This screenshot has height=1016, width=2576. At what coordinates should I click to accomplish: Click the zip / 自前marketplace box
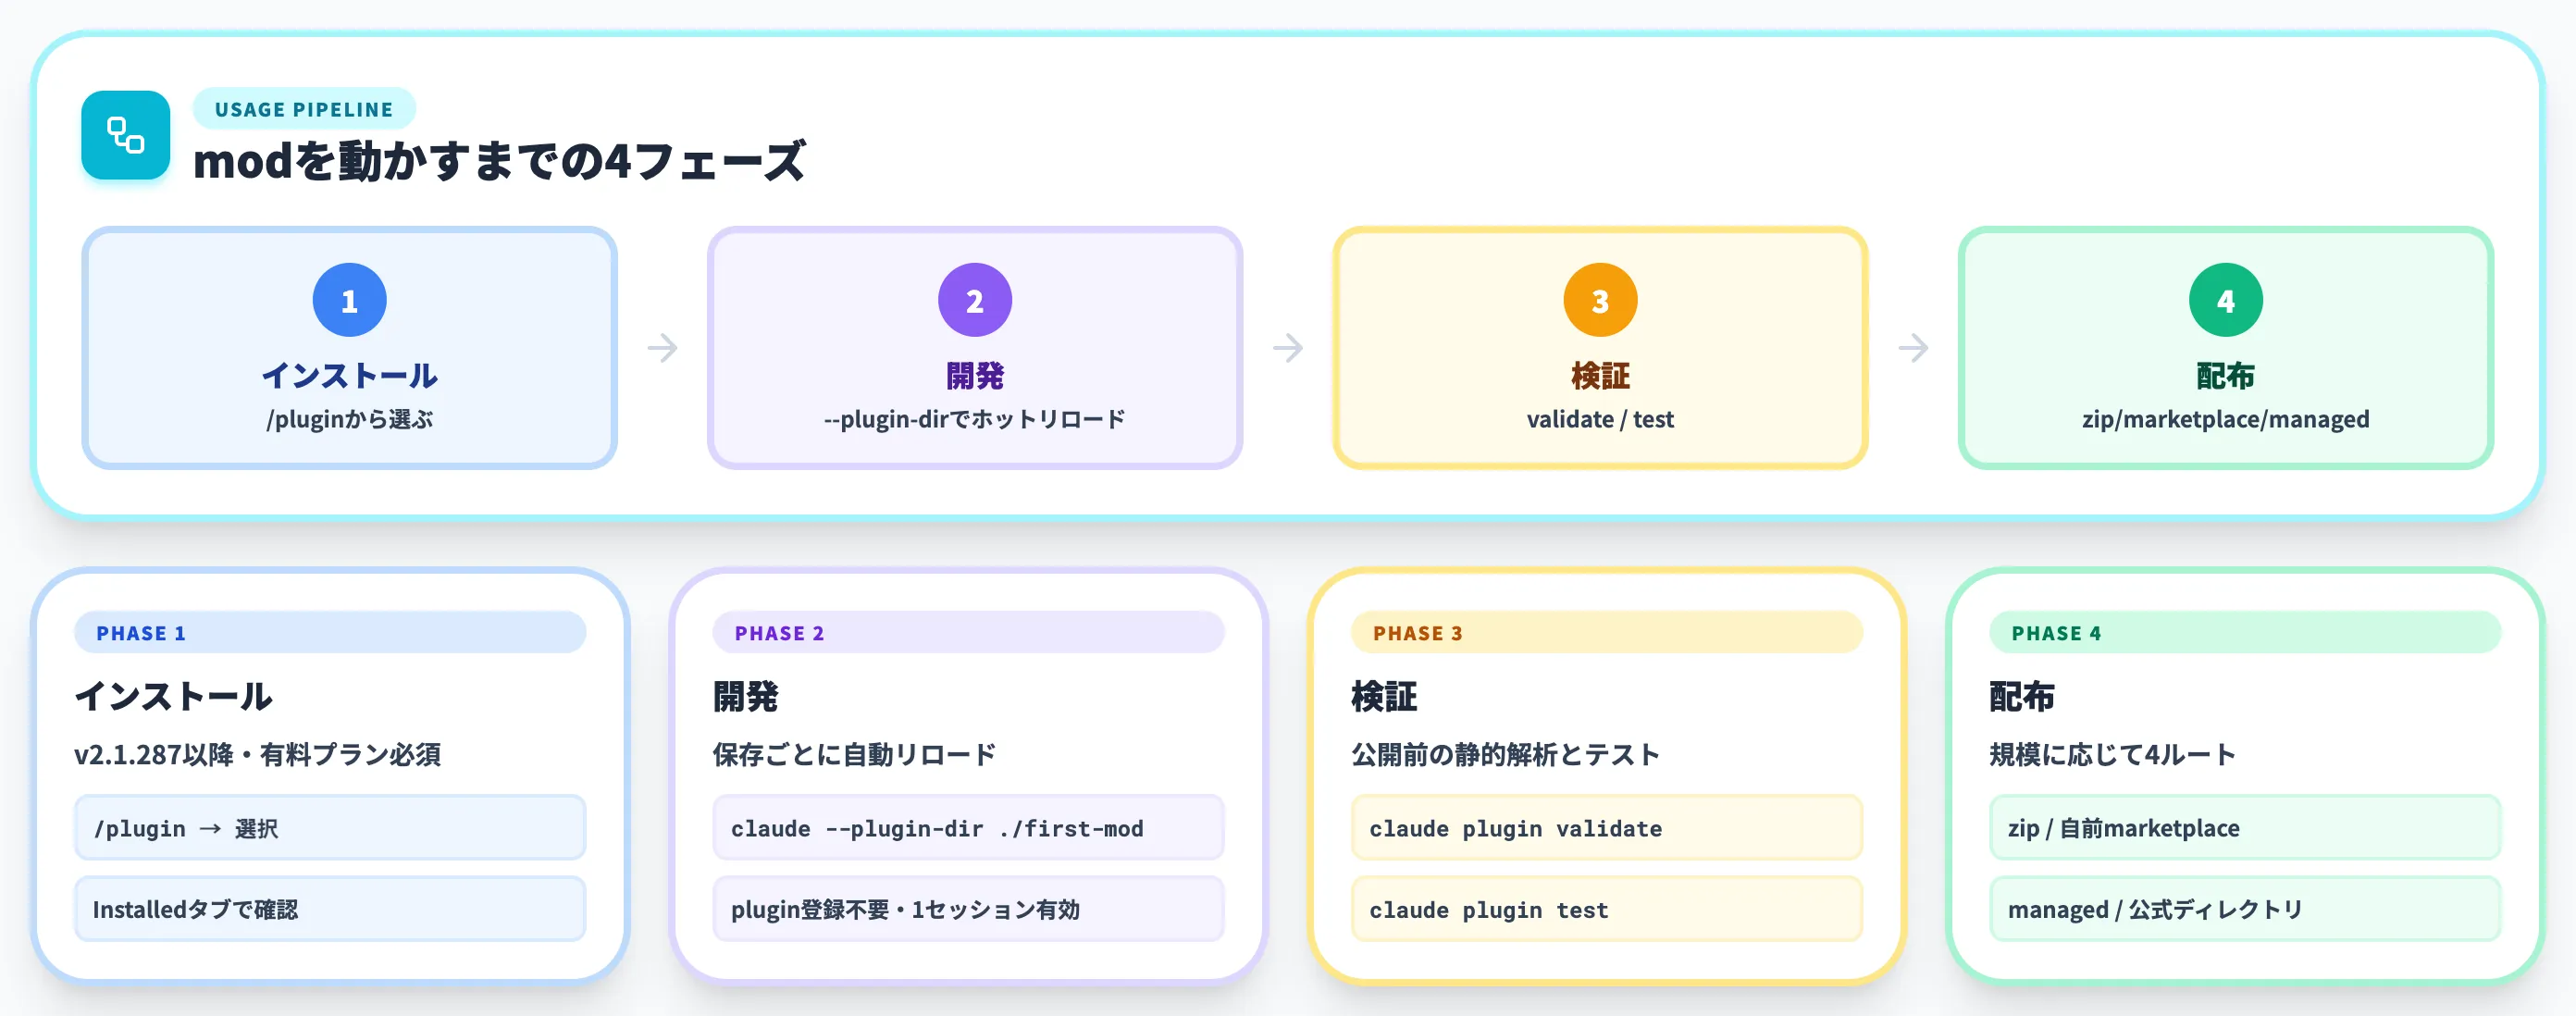(2245, 828)
